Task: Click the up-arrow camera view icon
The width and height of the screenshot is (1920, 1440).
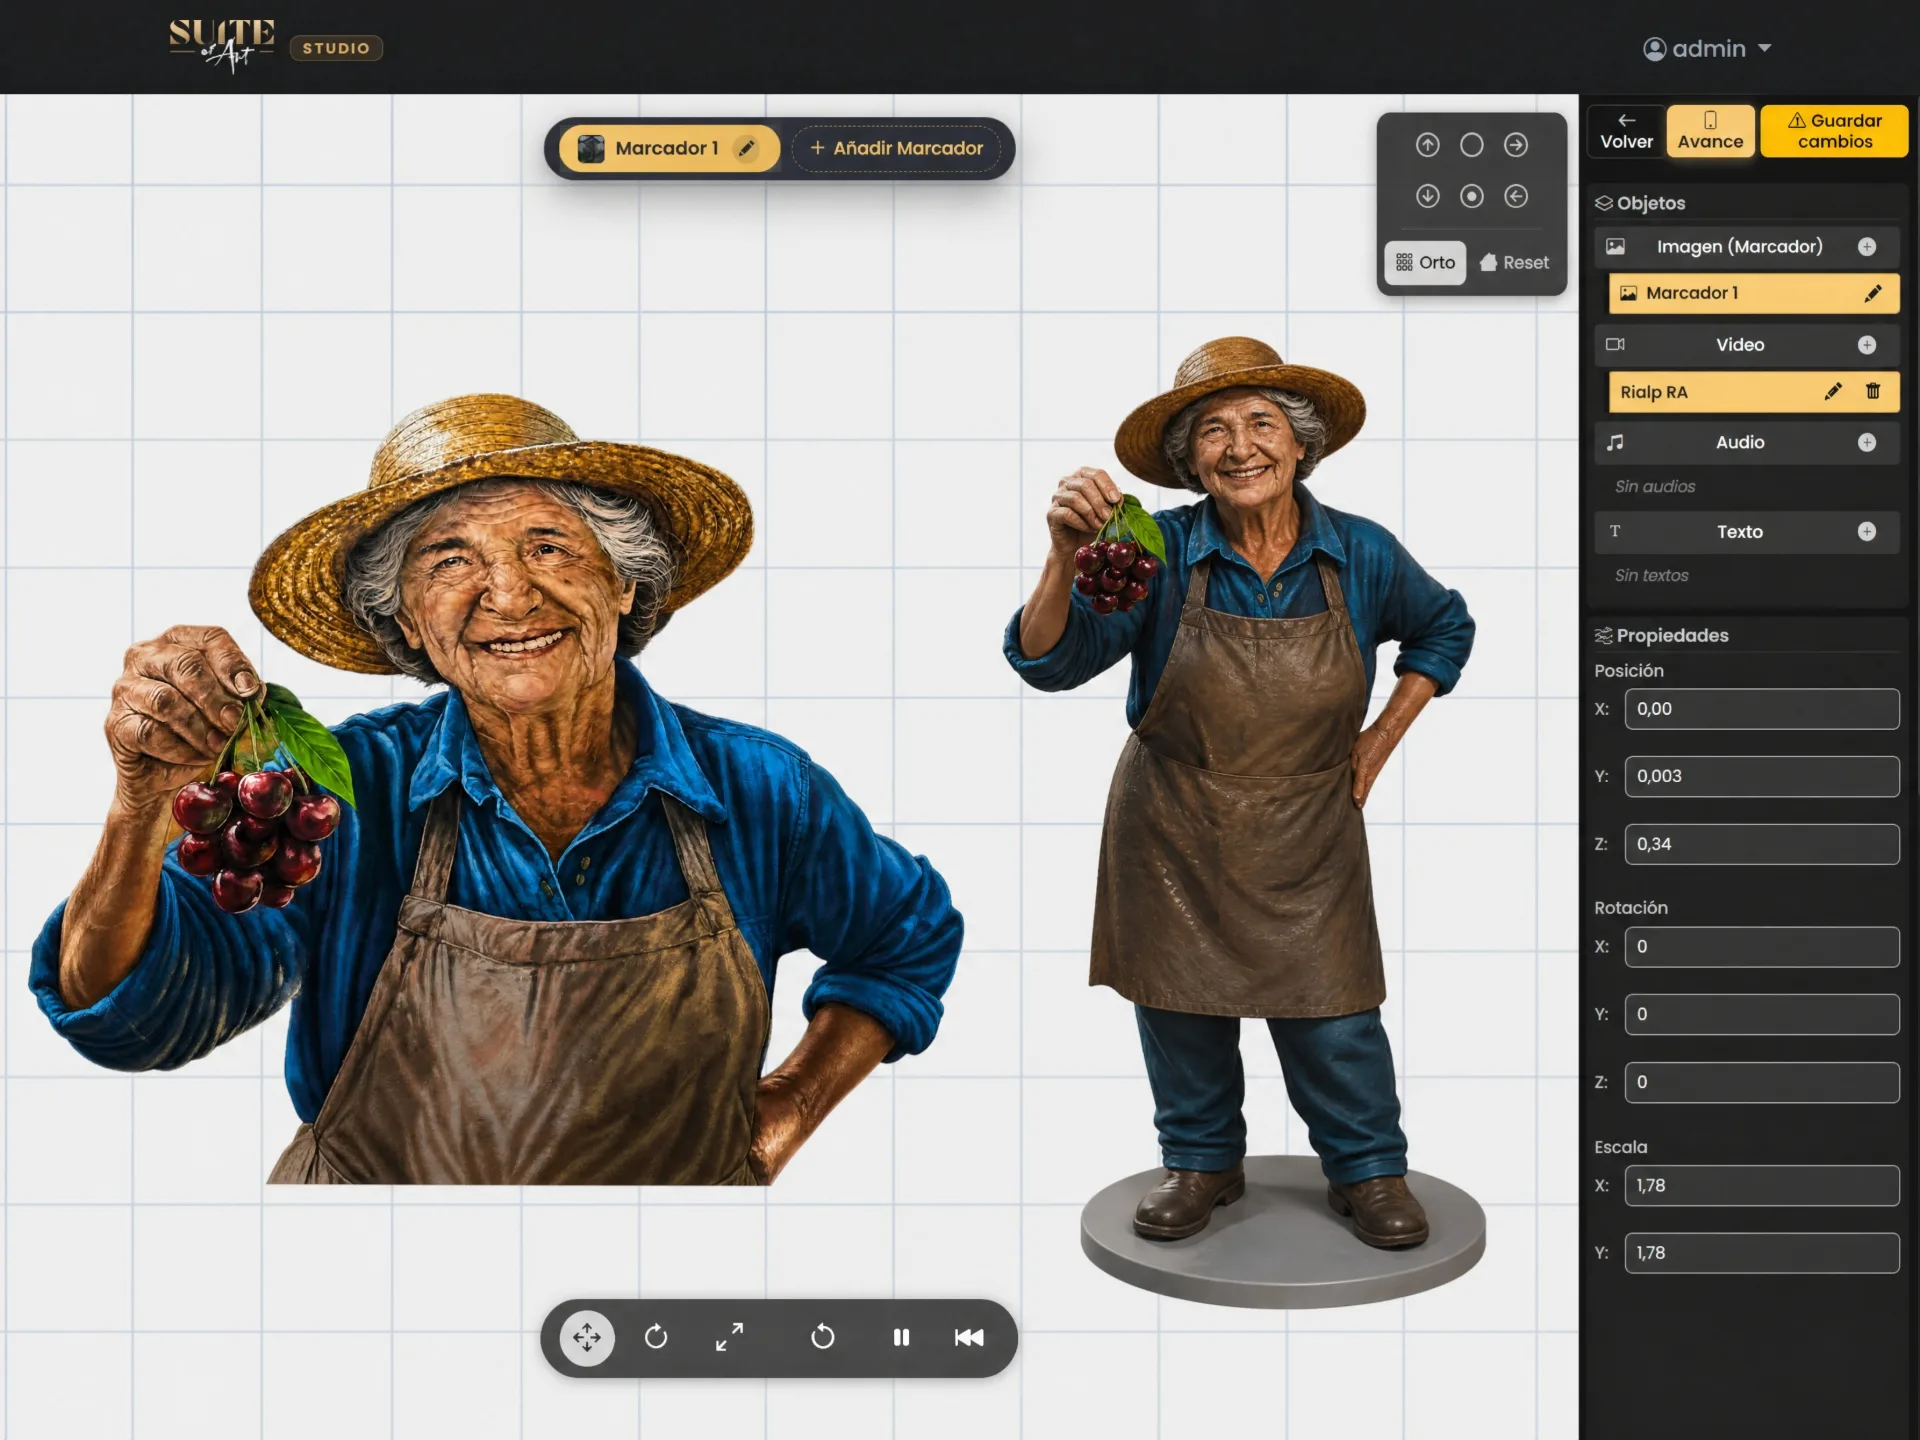Action: click(1427, 145)
